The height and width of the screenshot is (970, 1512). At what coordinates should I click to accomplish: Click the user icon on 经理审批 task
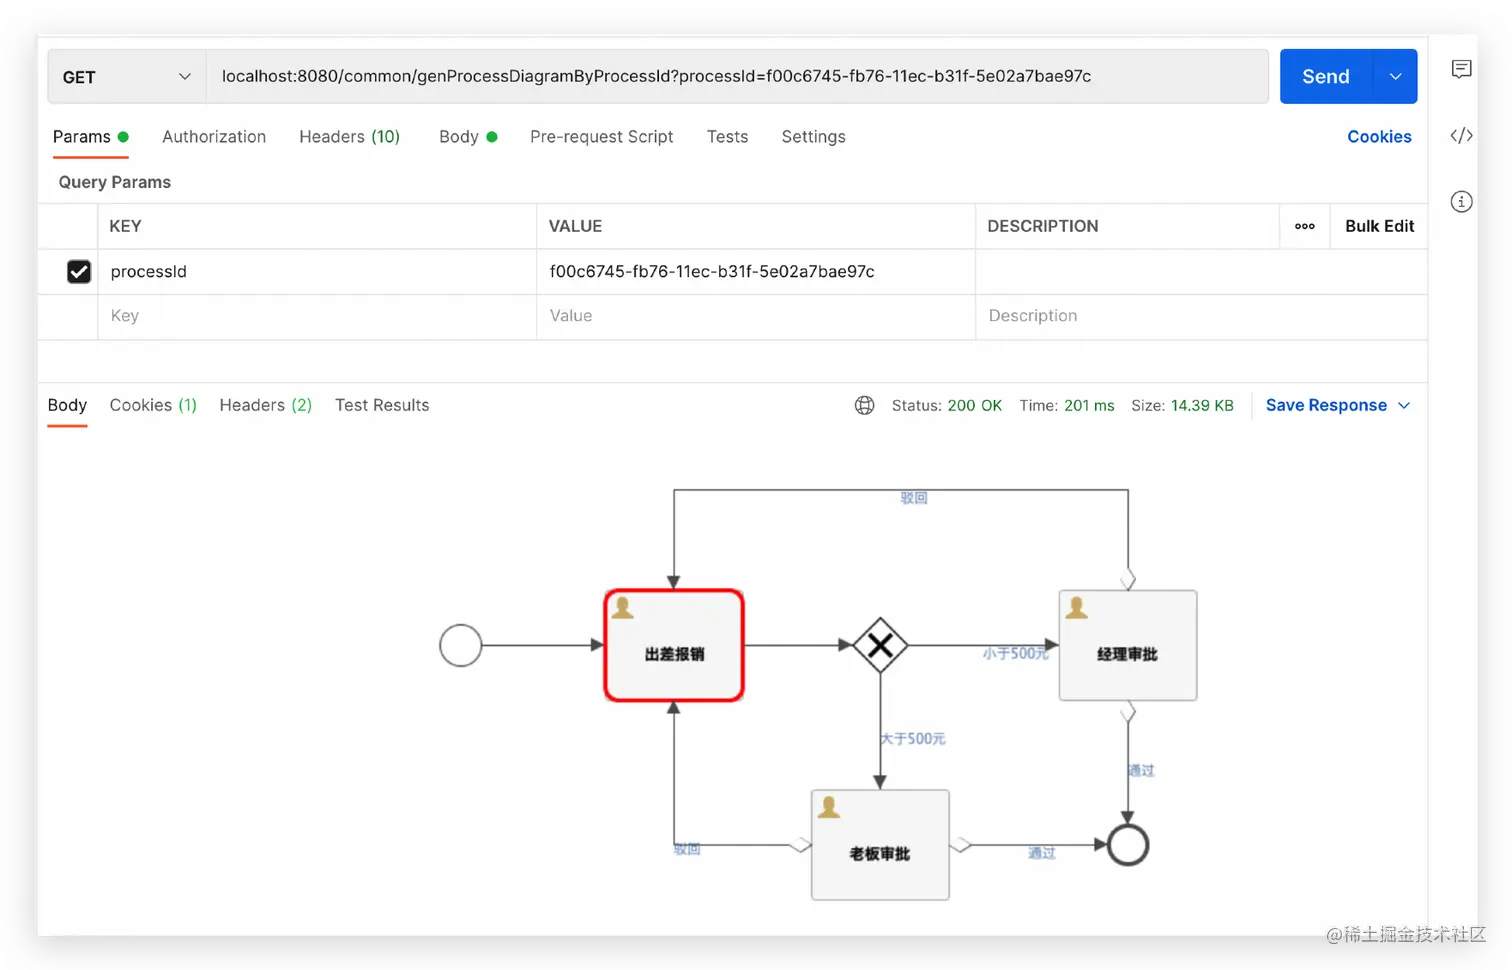pyautogui.click(x=1076, y=607)
